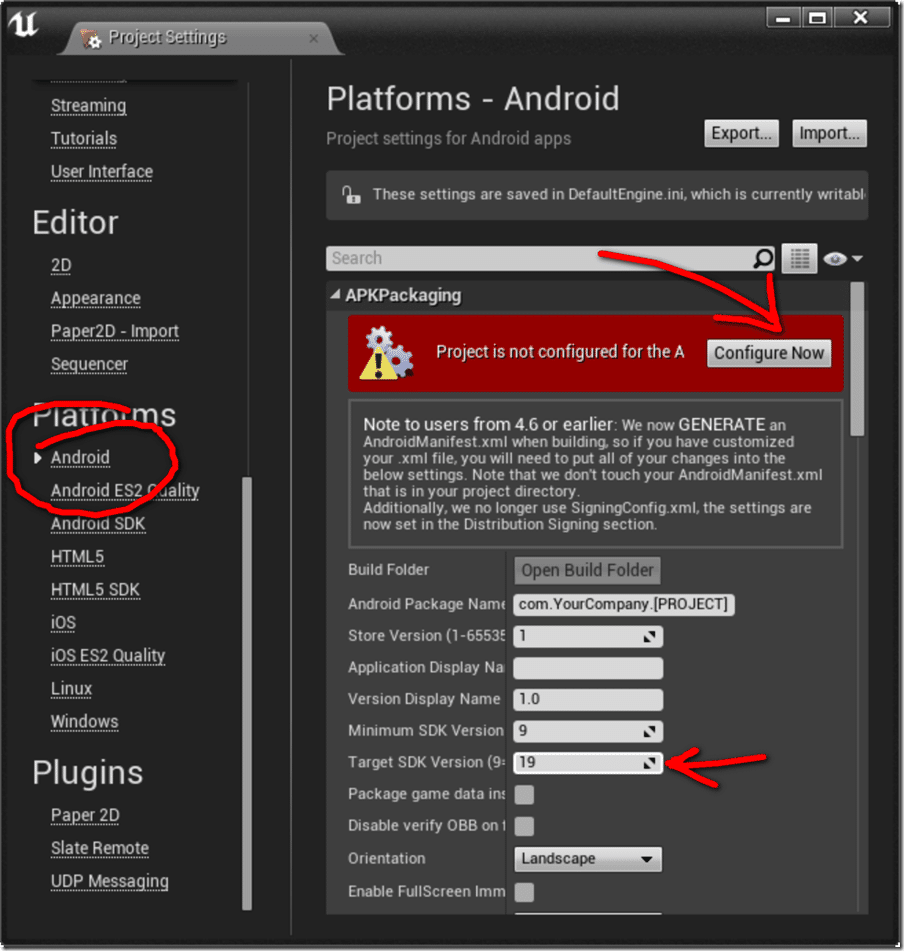Image resolution: width=904 pixels, height=951 pixels.
Task: Click the category list scrollbar
Action: [x=247, y=694]
